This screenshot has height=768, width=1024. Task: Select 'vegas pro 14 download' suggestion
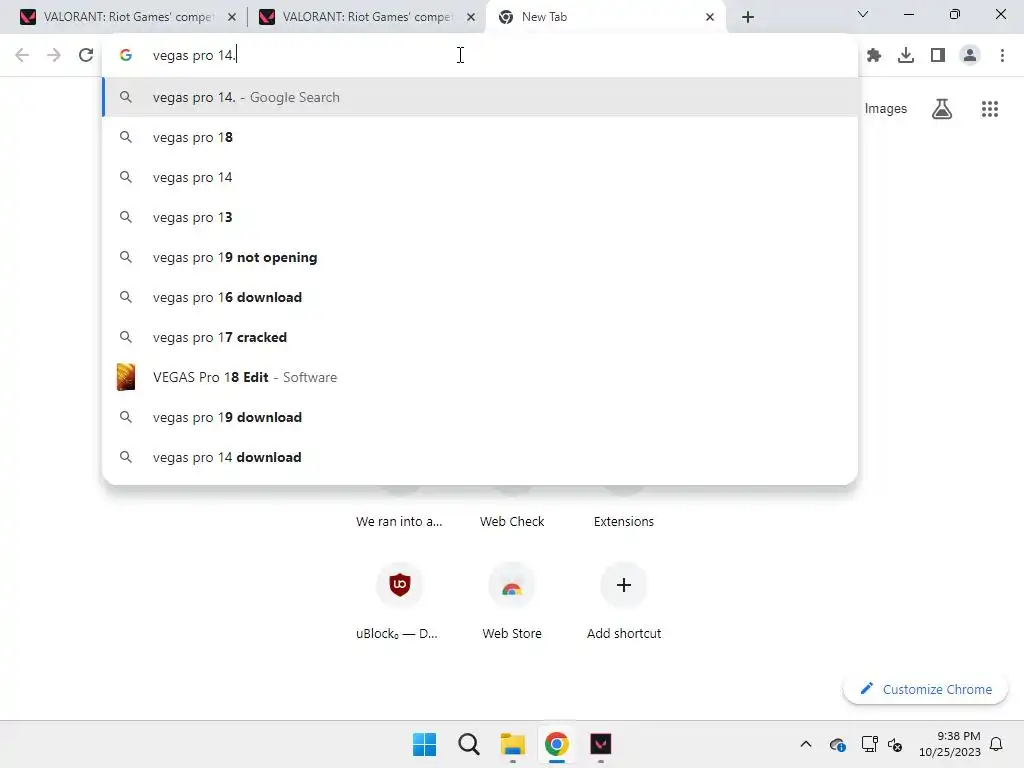(480, 457)
